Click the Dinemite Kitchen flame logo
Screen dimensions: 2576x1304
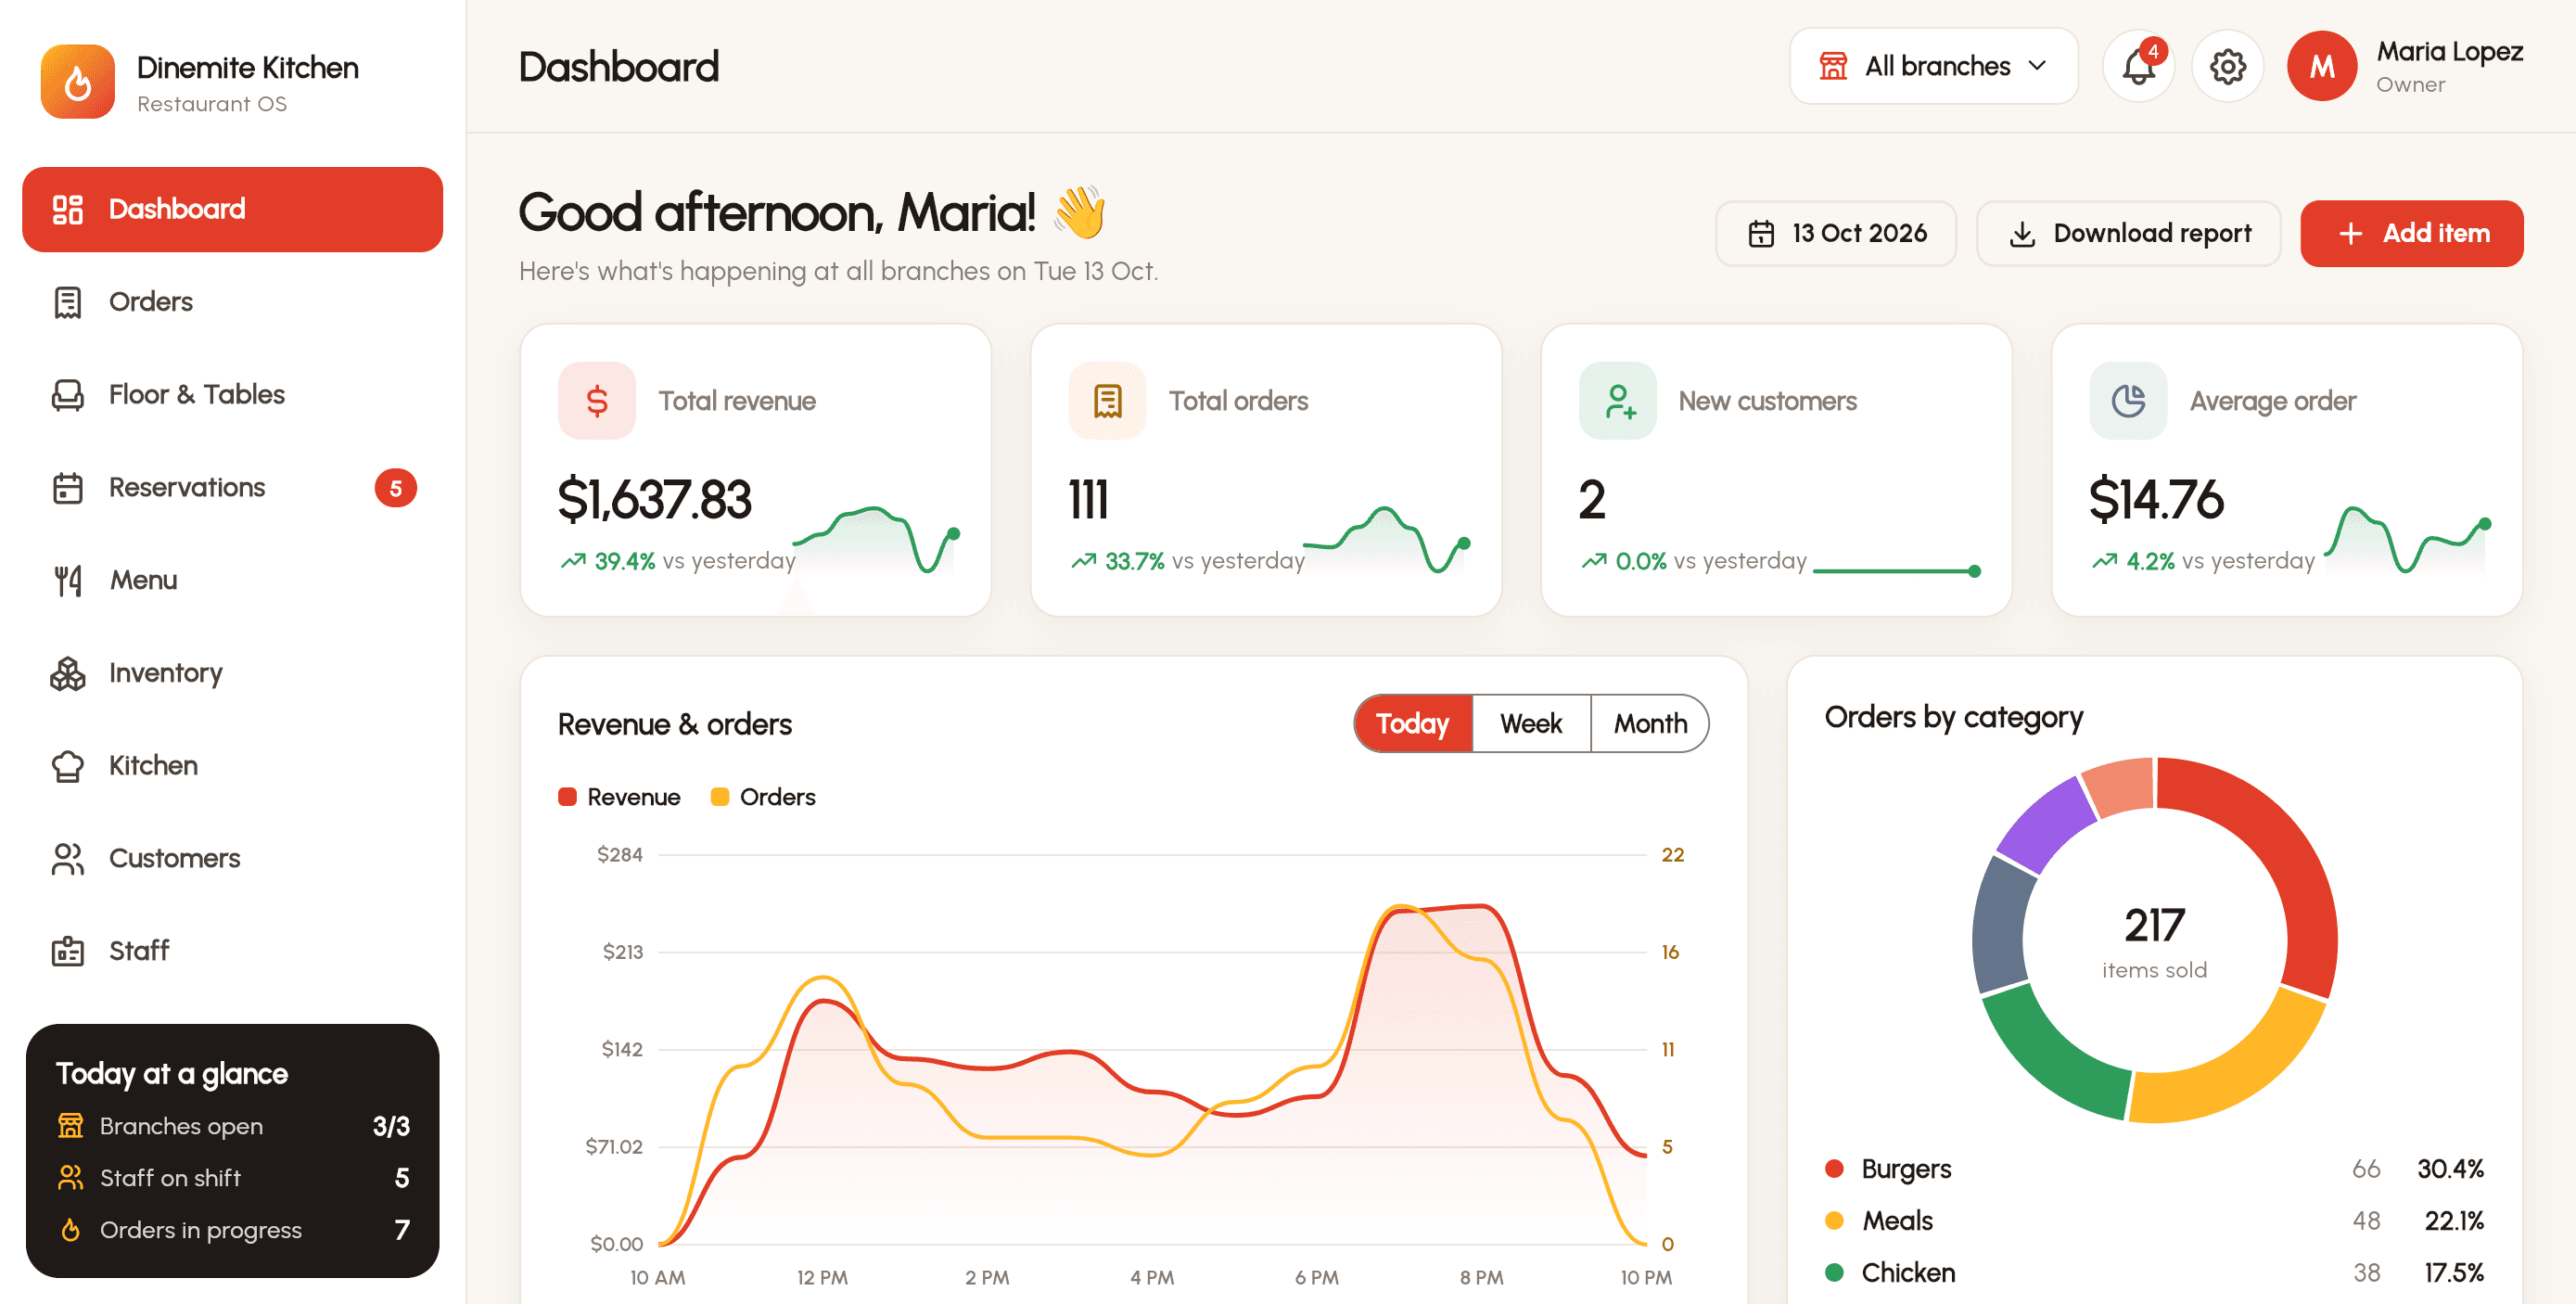[x=78, y=82]
